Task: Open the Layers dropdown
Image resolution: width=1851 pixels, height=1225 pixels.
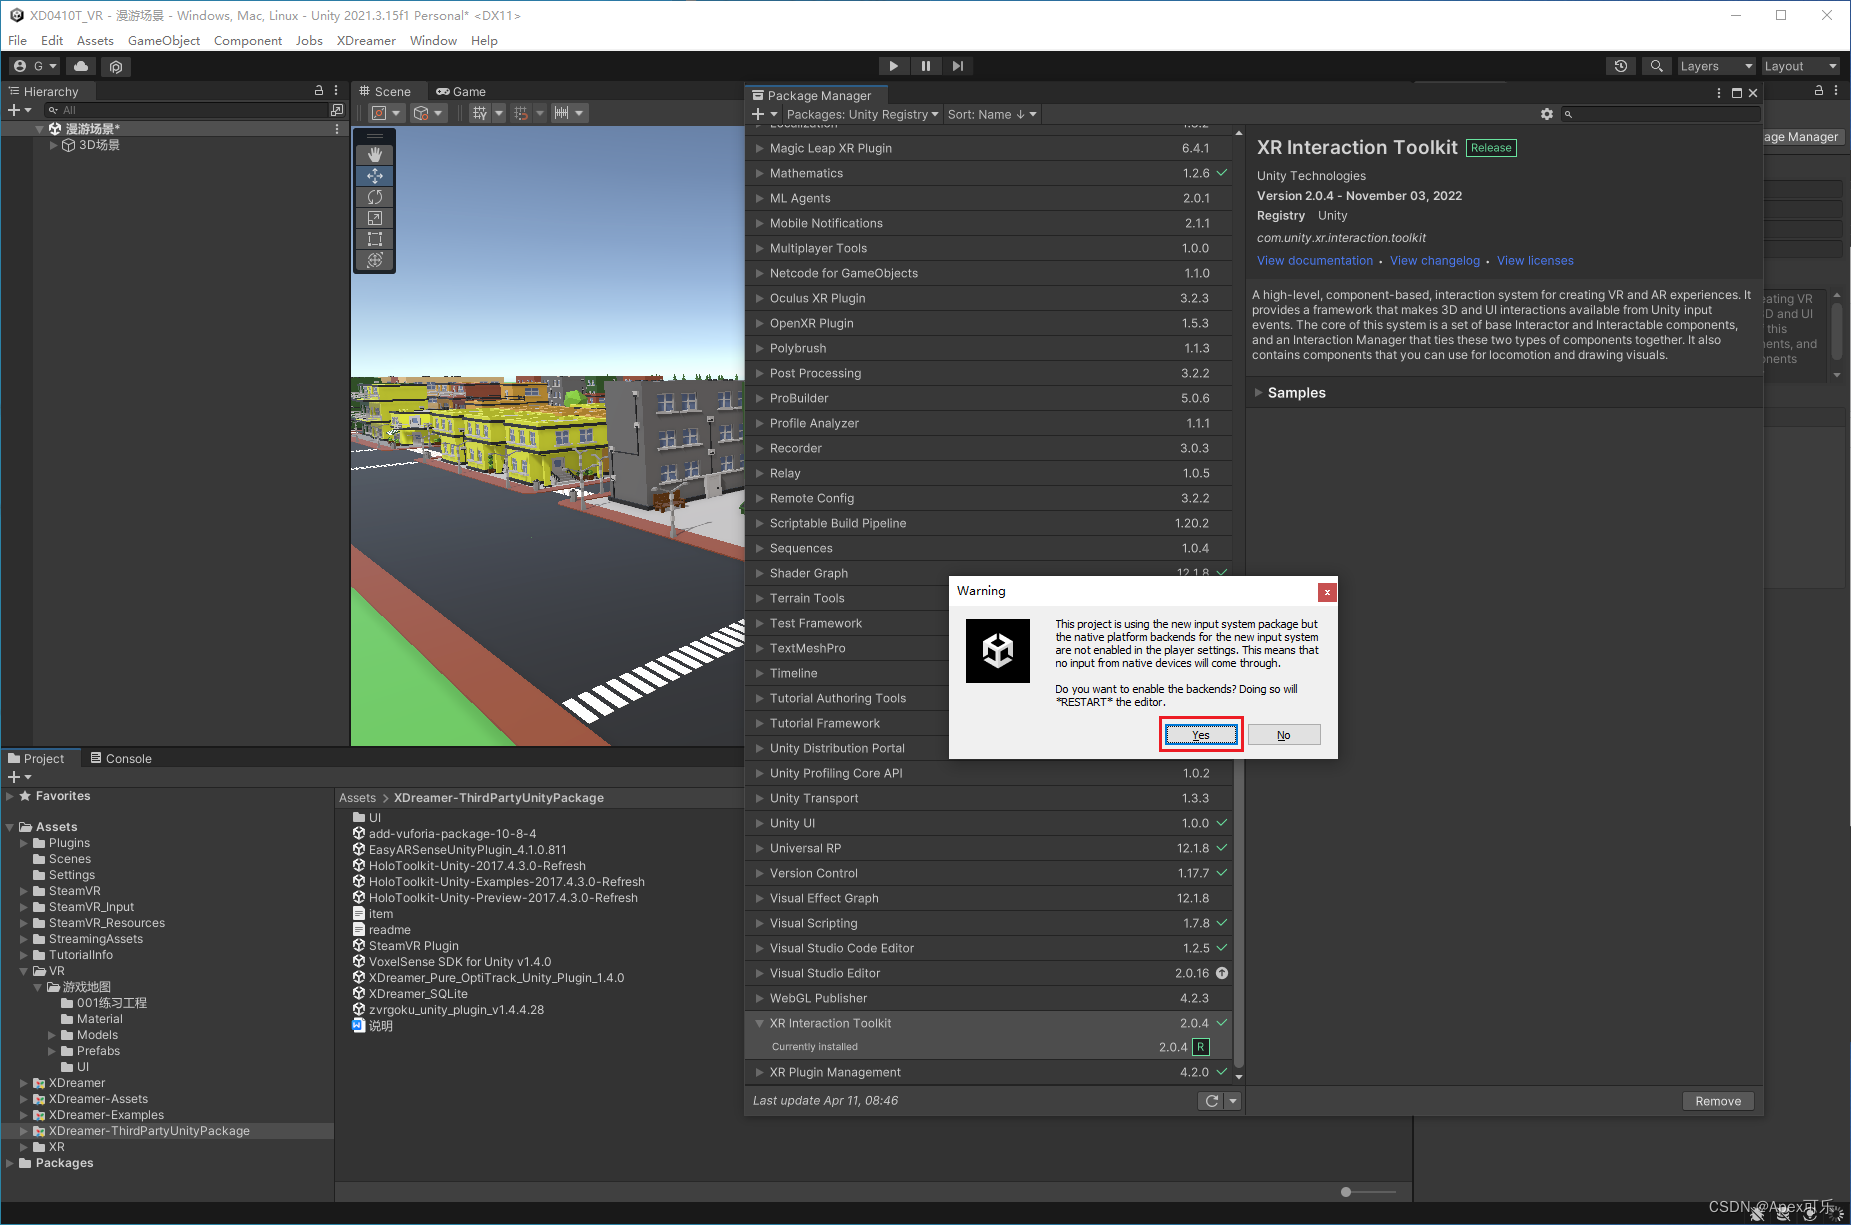Action: point(1716,66)
